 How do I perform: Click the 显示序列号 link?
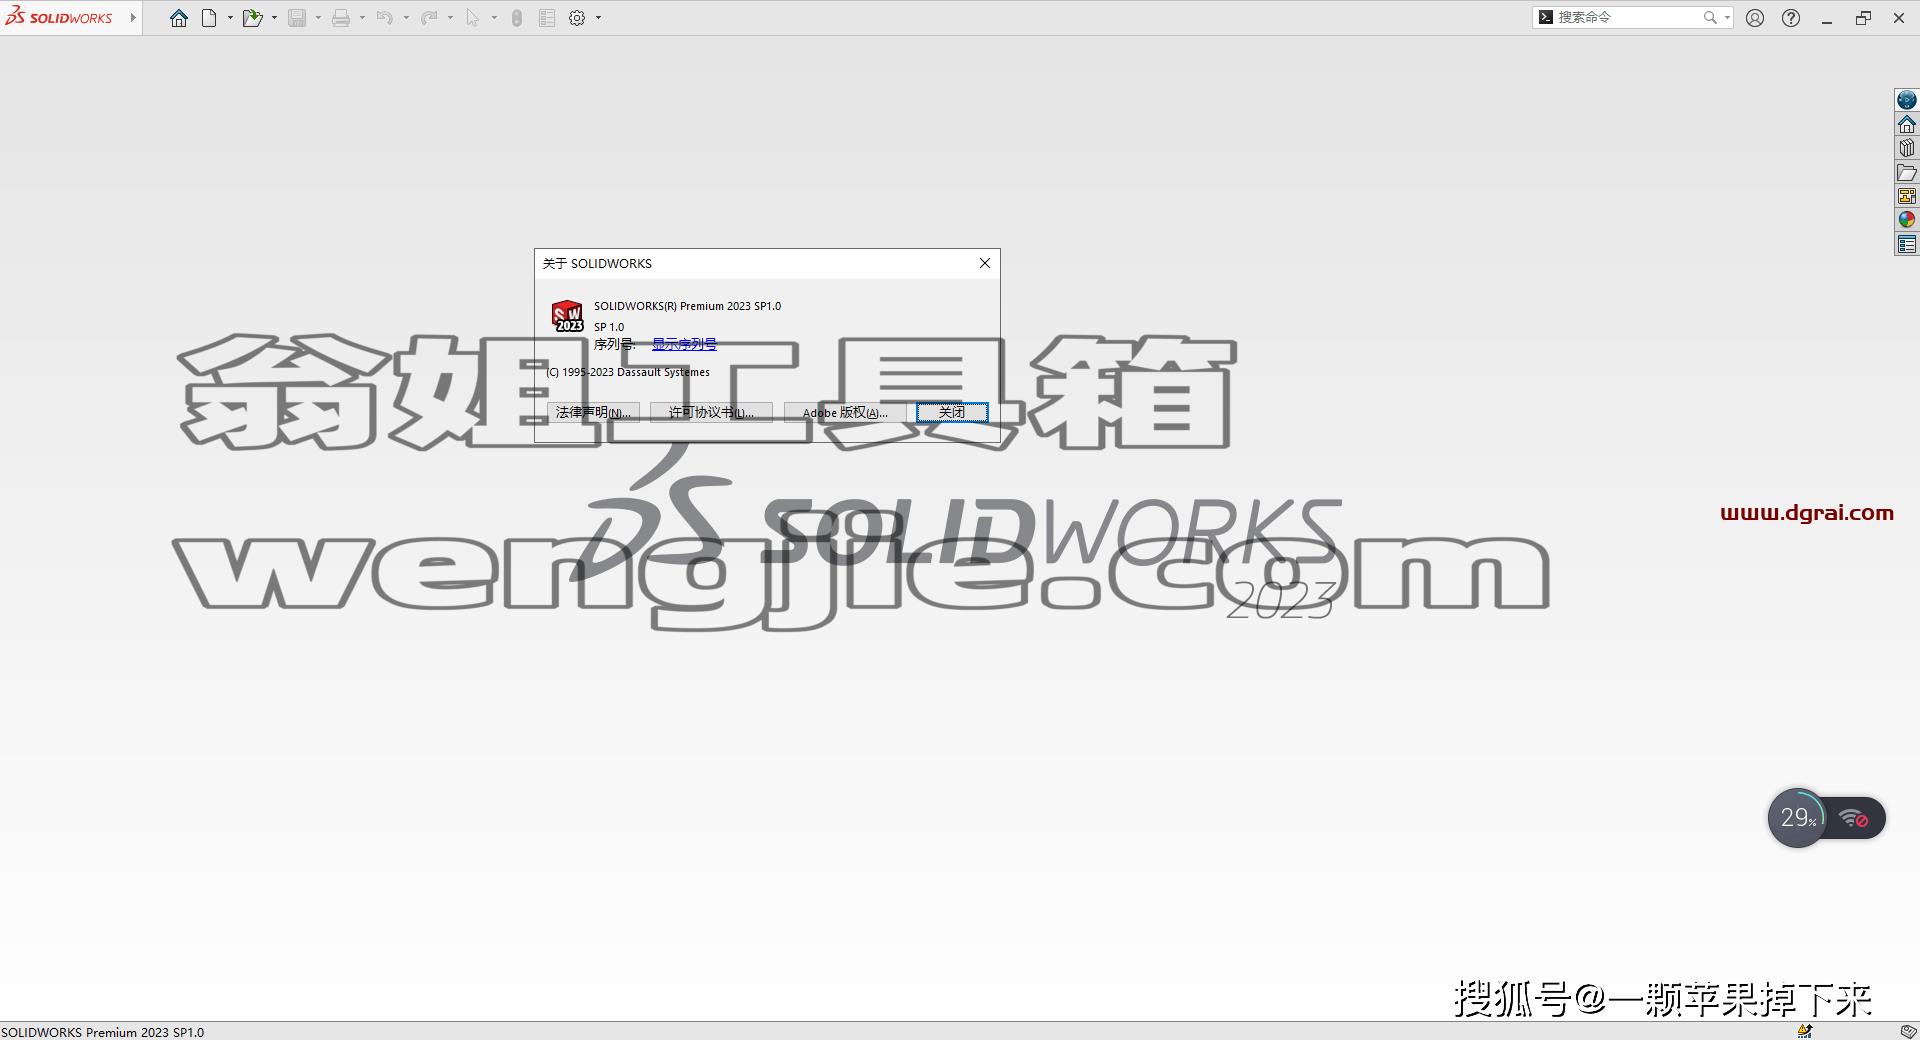(684, 344)
